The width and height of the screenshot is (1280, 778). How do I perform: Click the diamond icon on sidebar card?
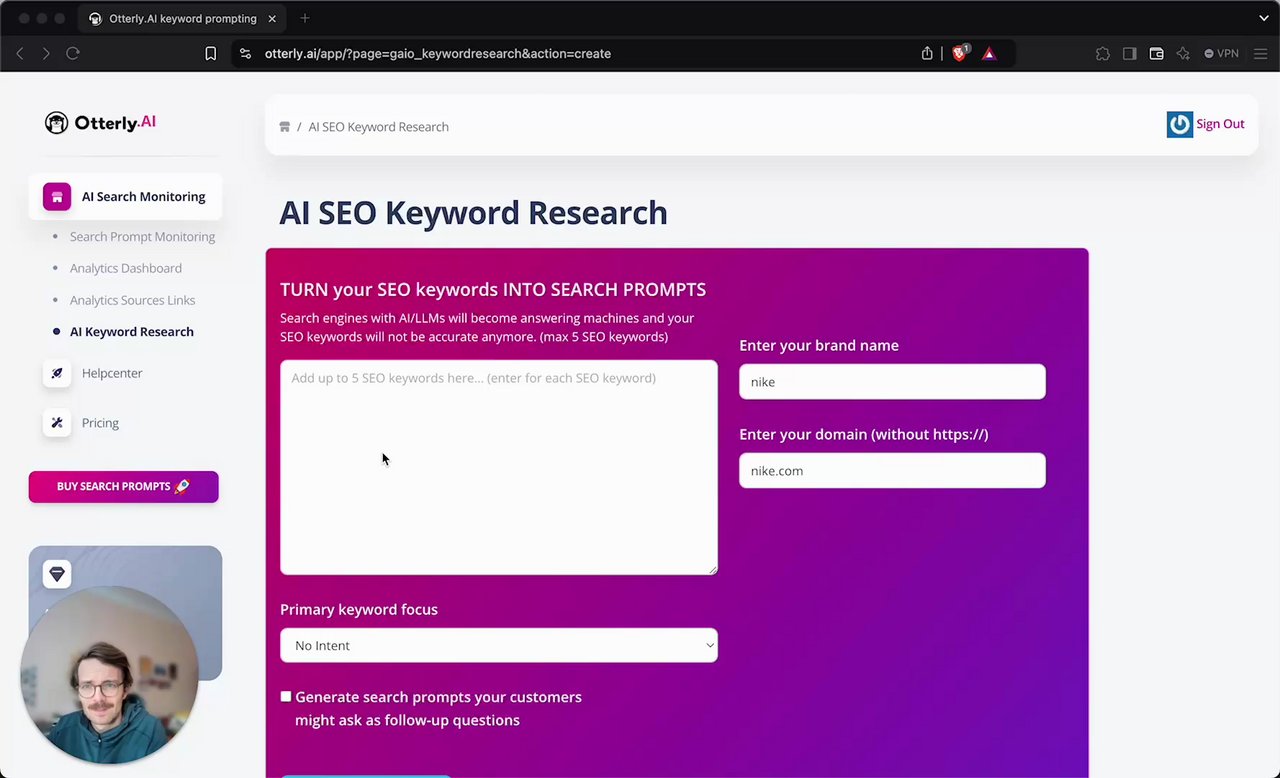pyautogui.click(x=57, y=574)
